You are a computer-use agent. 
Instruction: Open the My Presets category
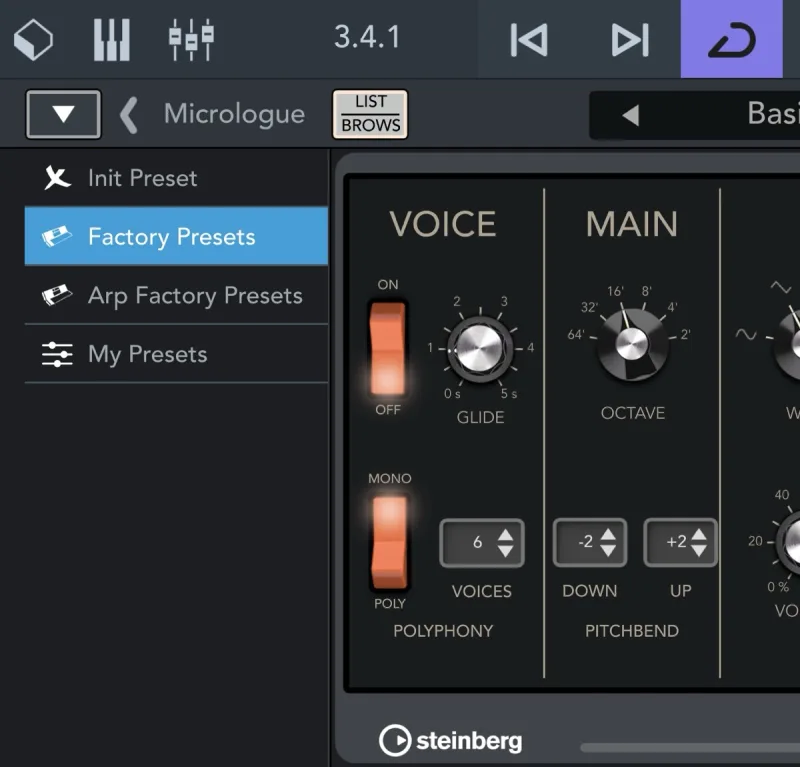coord(176,354)
